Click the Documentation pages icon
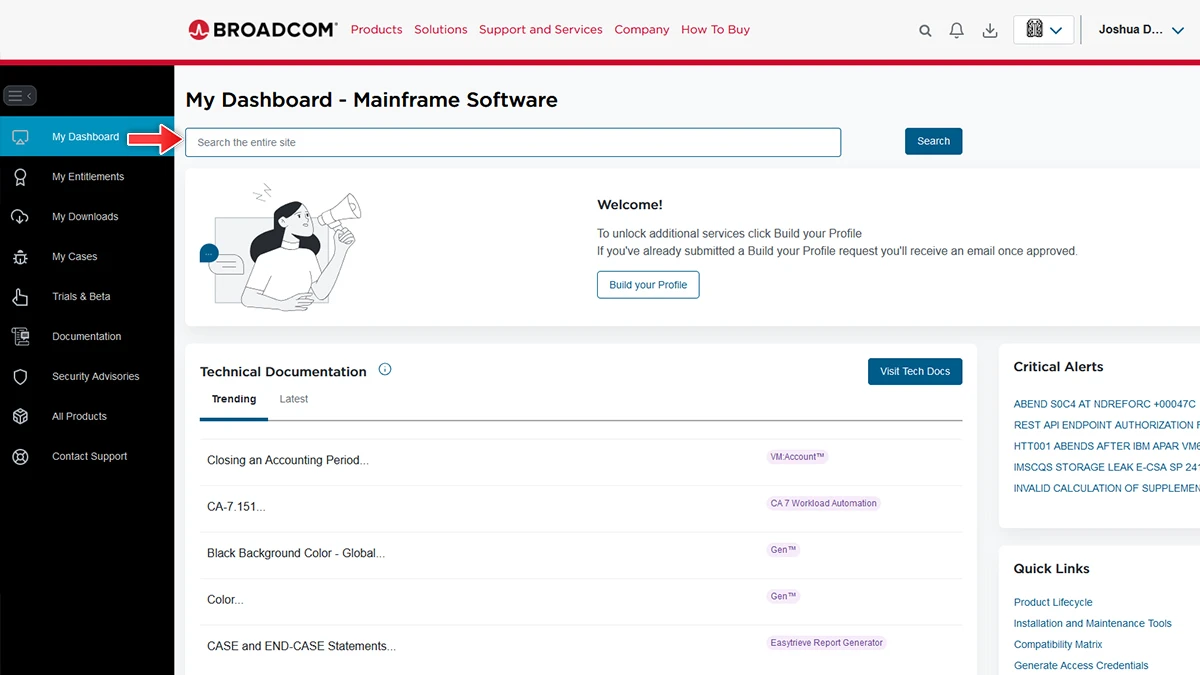 20,337
